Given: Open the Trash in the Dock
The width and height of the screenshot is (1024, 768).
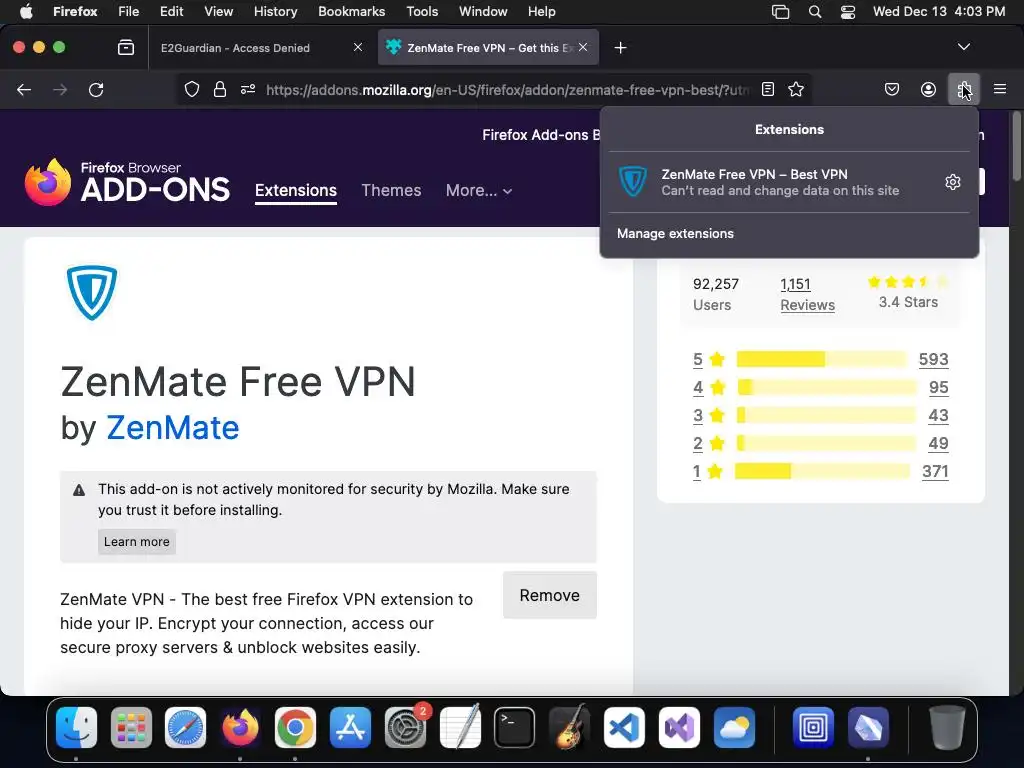Looking at the screenshot, I should (947, 727).
